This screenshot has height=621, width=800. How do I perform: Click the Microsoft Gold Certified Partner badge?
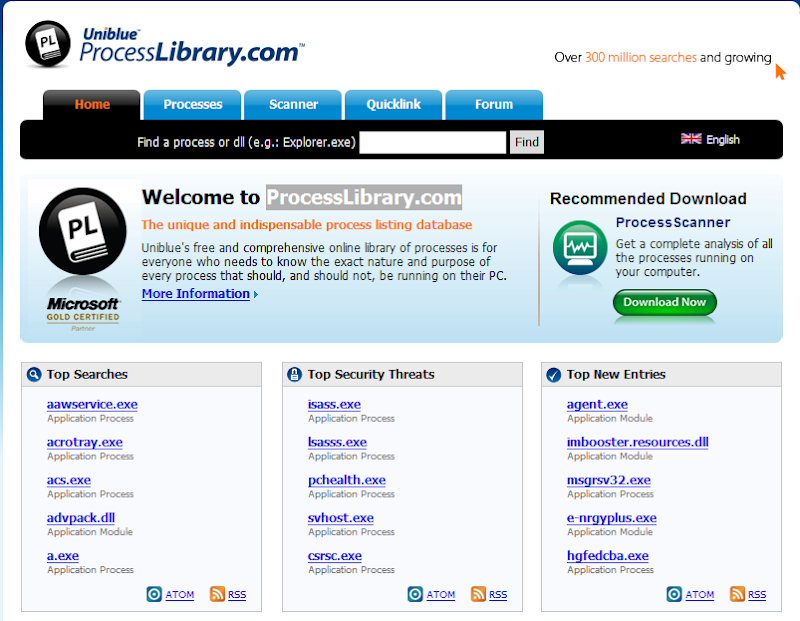pyautogui.click(x=83, y=314)
